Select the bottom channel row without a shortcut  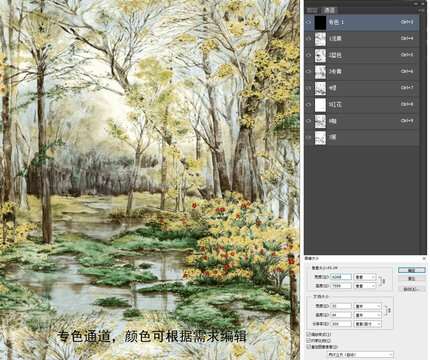coord(362,137)
